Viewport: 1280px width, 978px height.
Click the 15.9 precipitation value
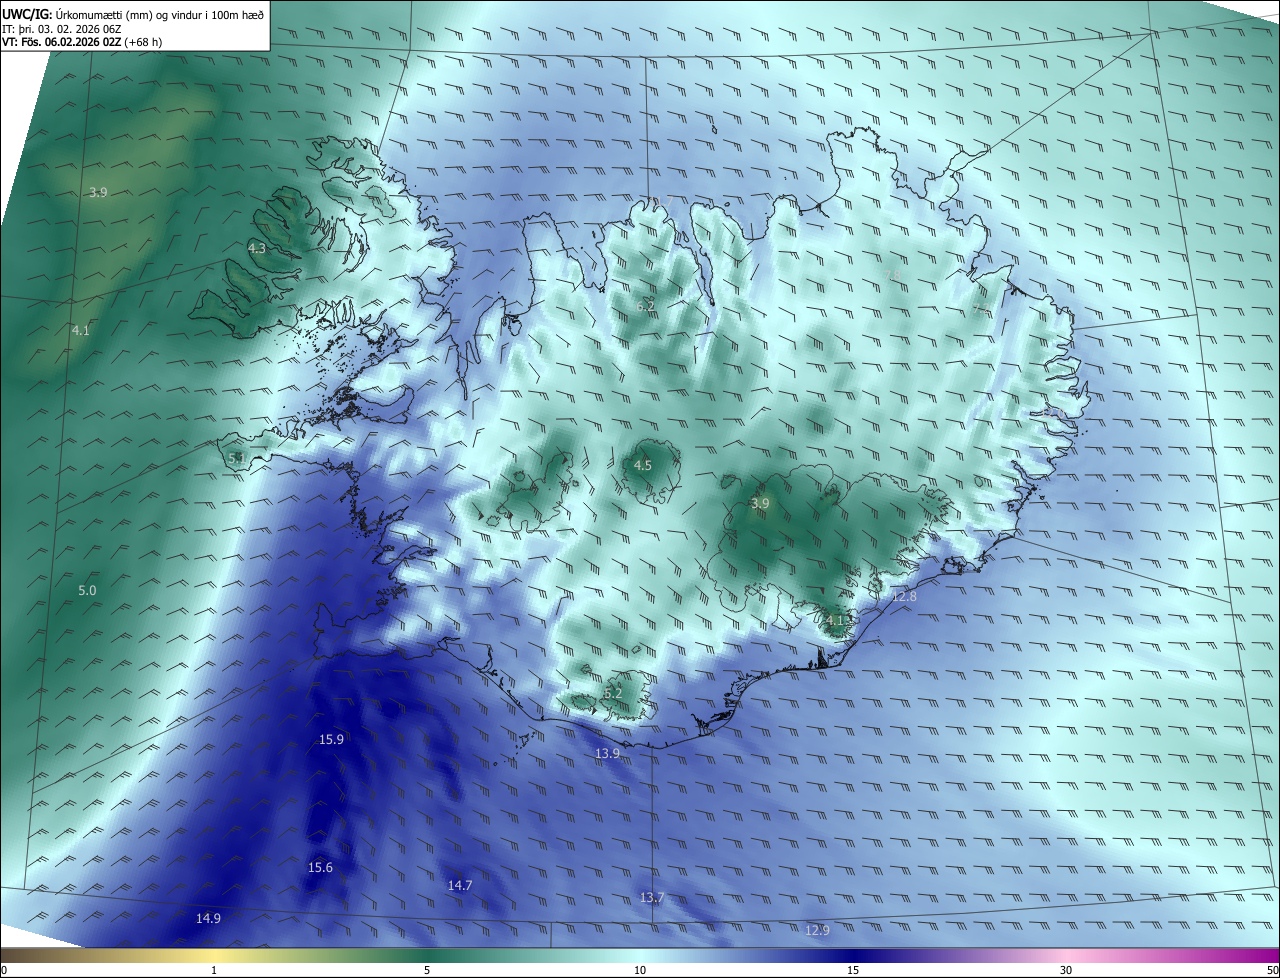click(331, 740)
